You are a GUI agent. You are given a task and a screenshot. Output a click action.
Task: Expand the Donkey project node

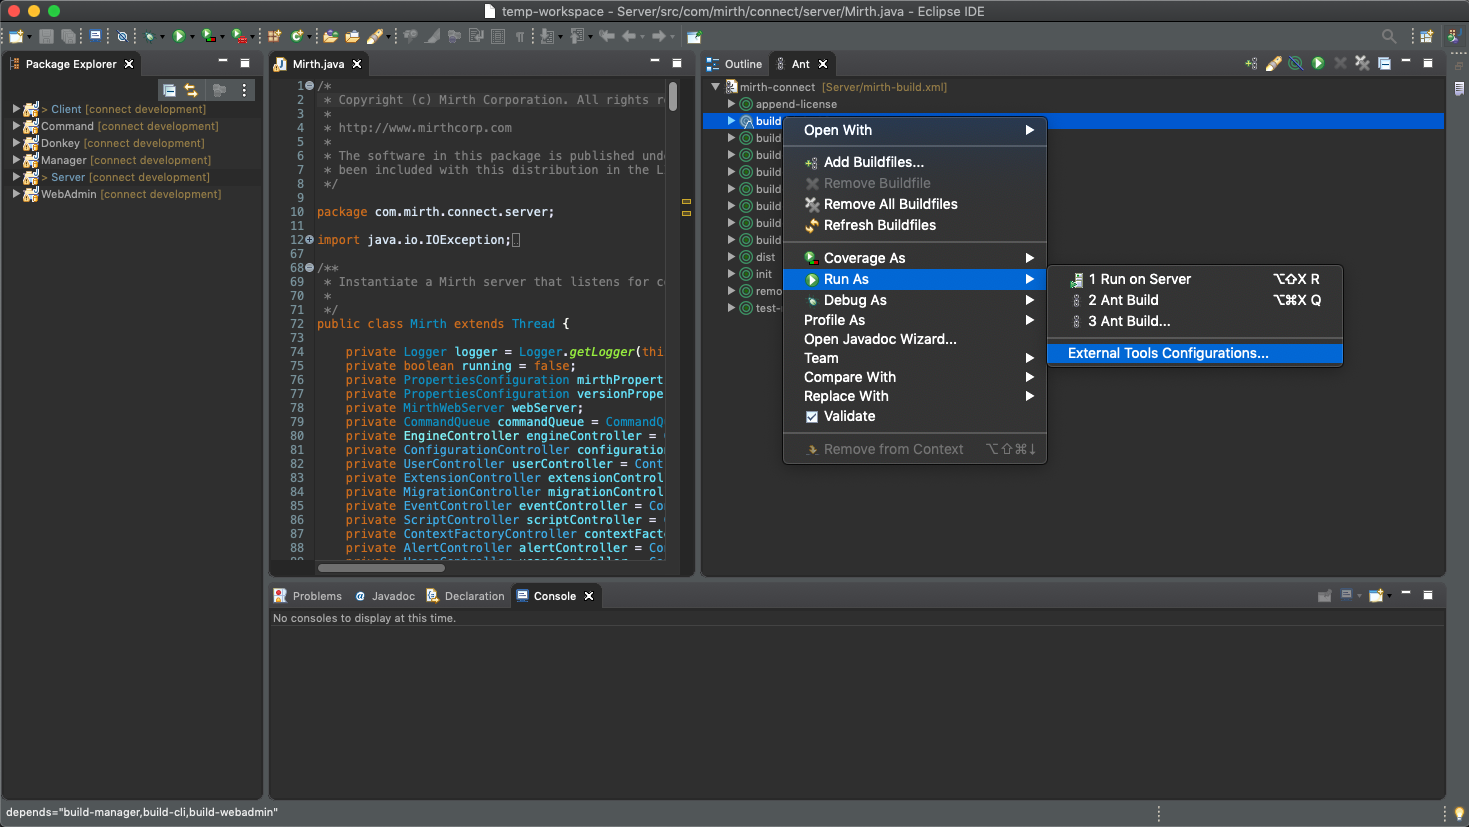tap(16, 143)
